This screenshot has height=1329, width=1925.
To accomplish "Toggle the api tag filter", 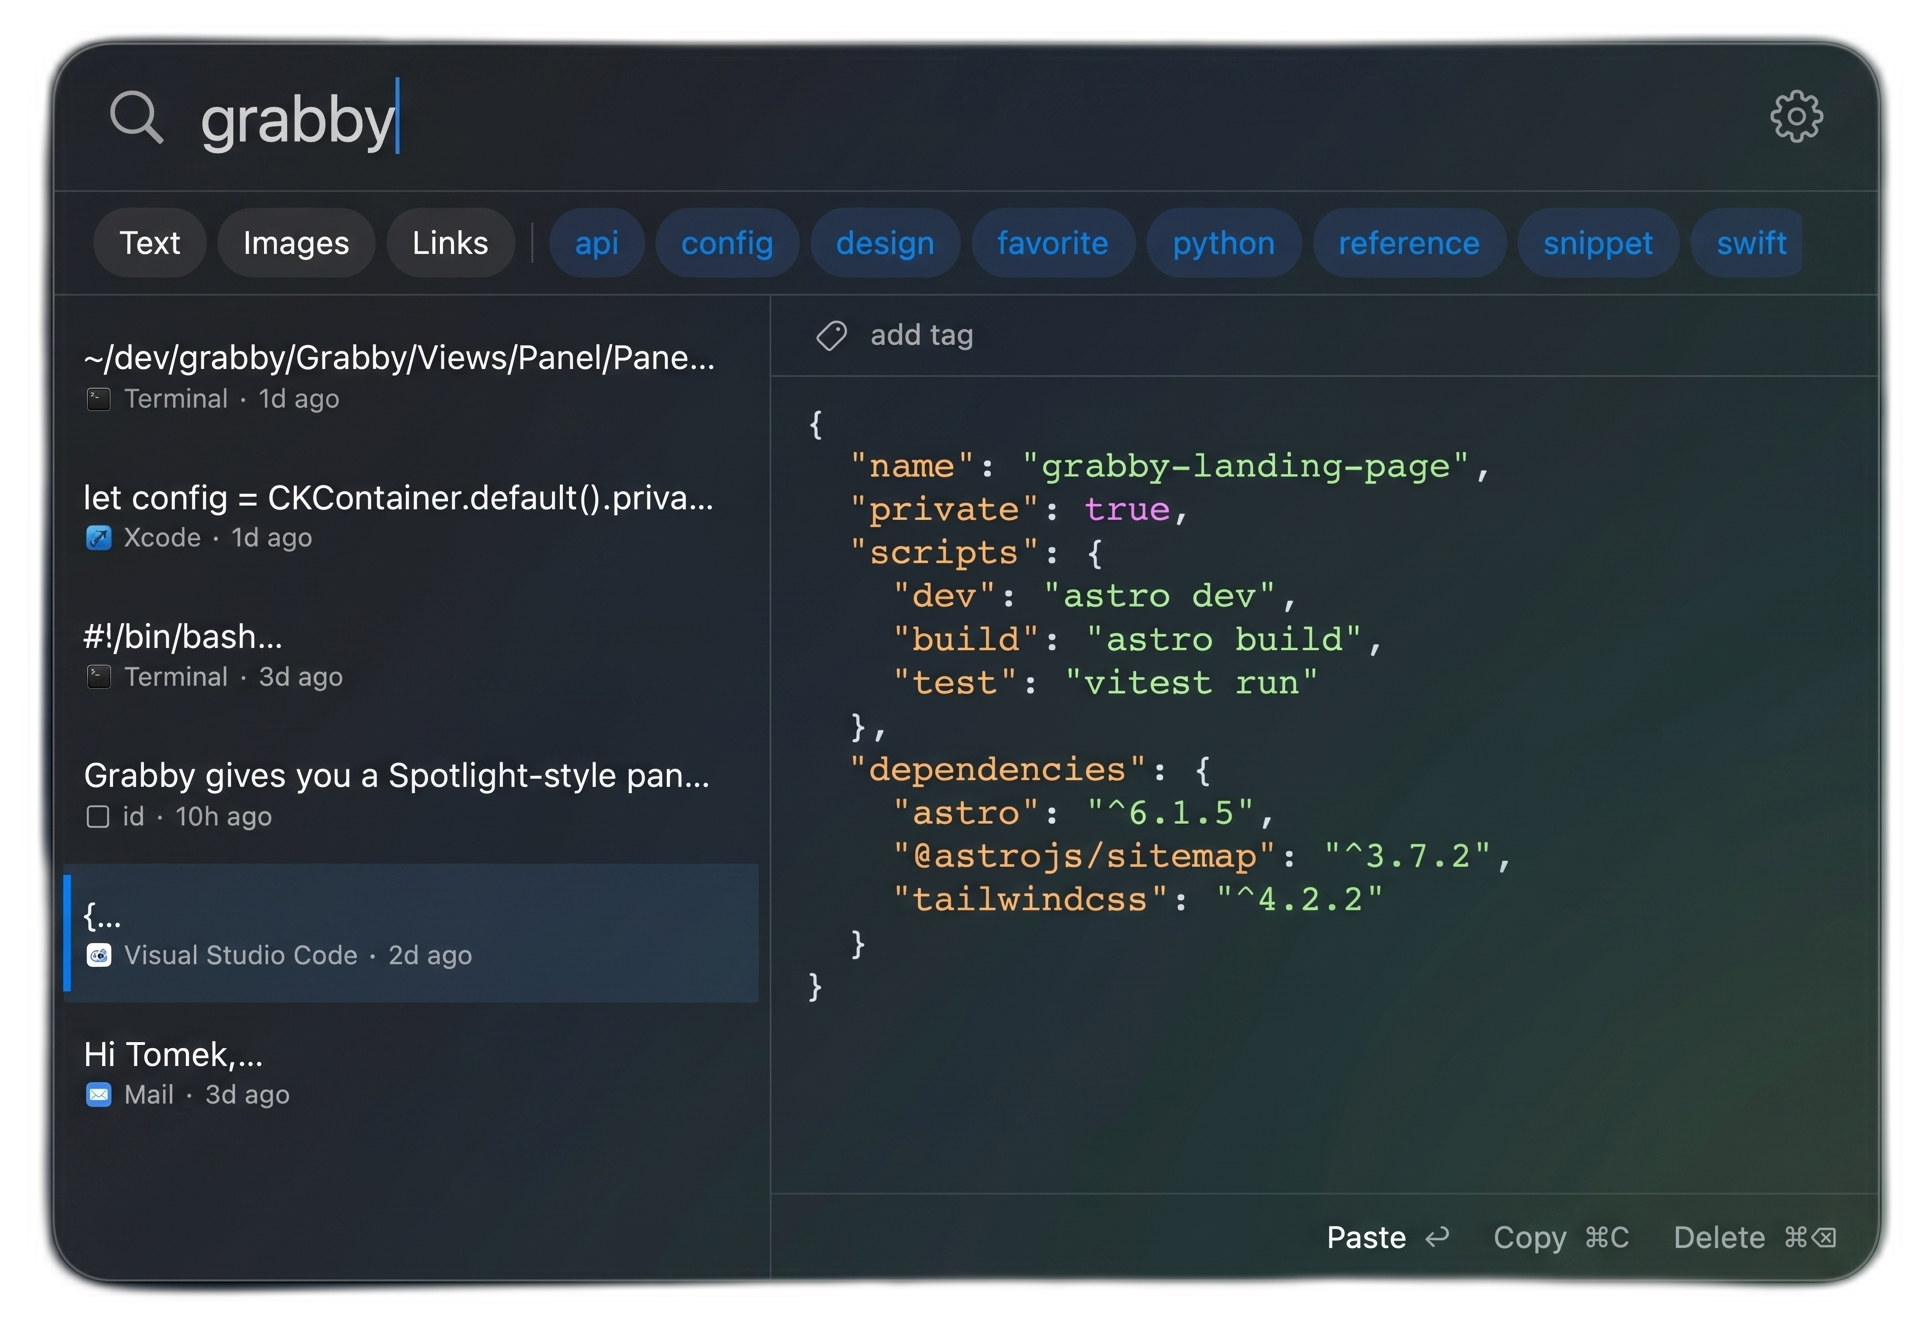I will point(597,243).
